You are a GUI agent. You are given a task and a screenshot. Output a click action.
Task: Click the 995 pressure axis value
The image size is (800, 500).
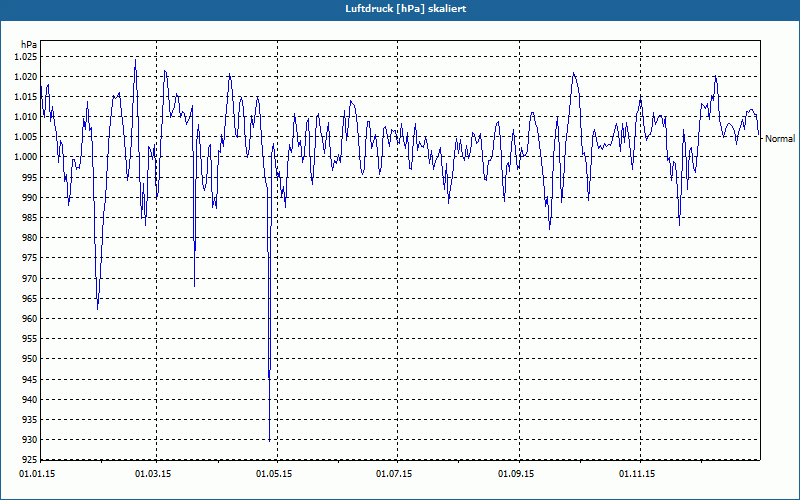pyautogui.click(x=31, y=177)
